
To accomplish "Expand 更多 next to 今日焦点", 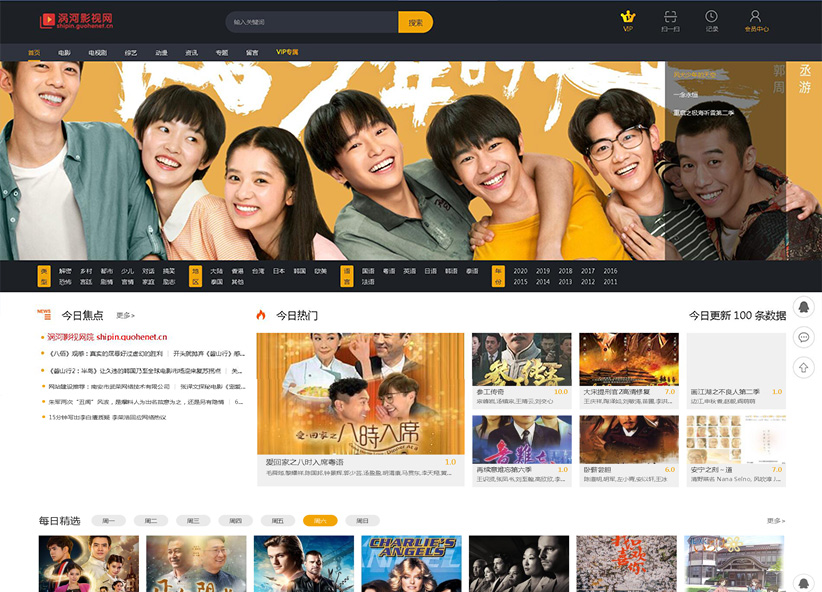I will tap(125, 316).
